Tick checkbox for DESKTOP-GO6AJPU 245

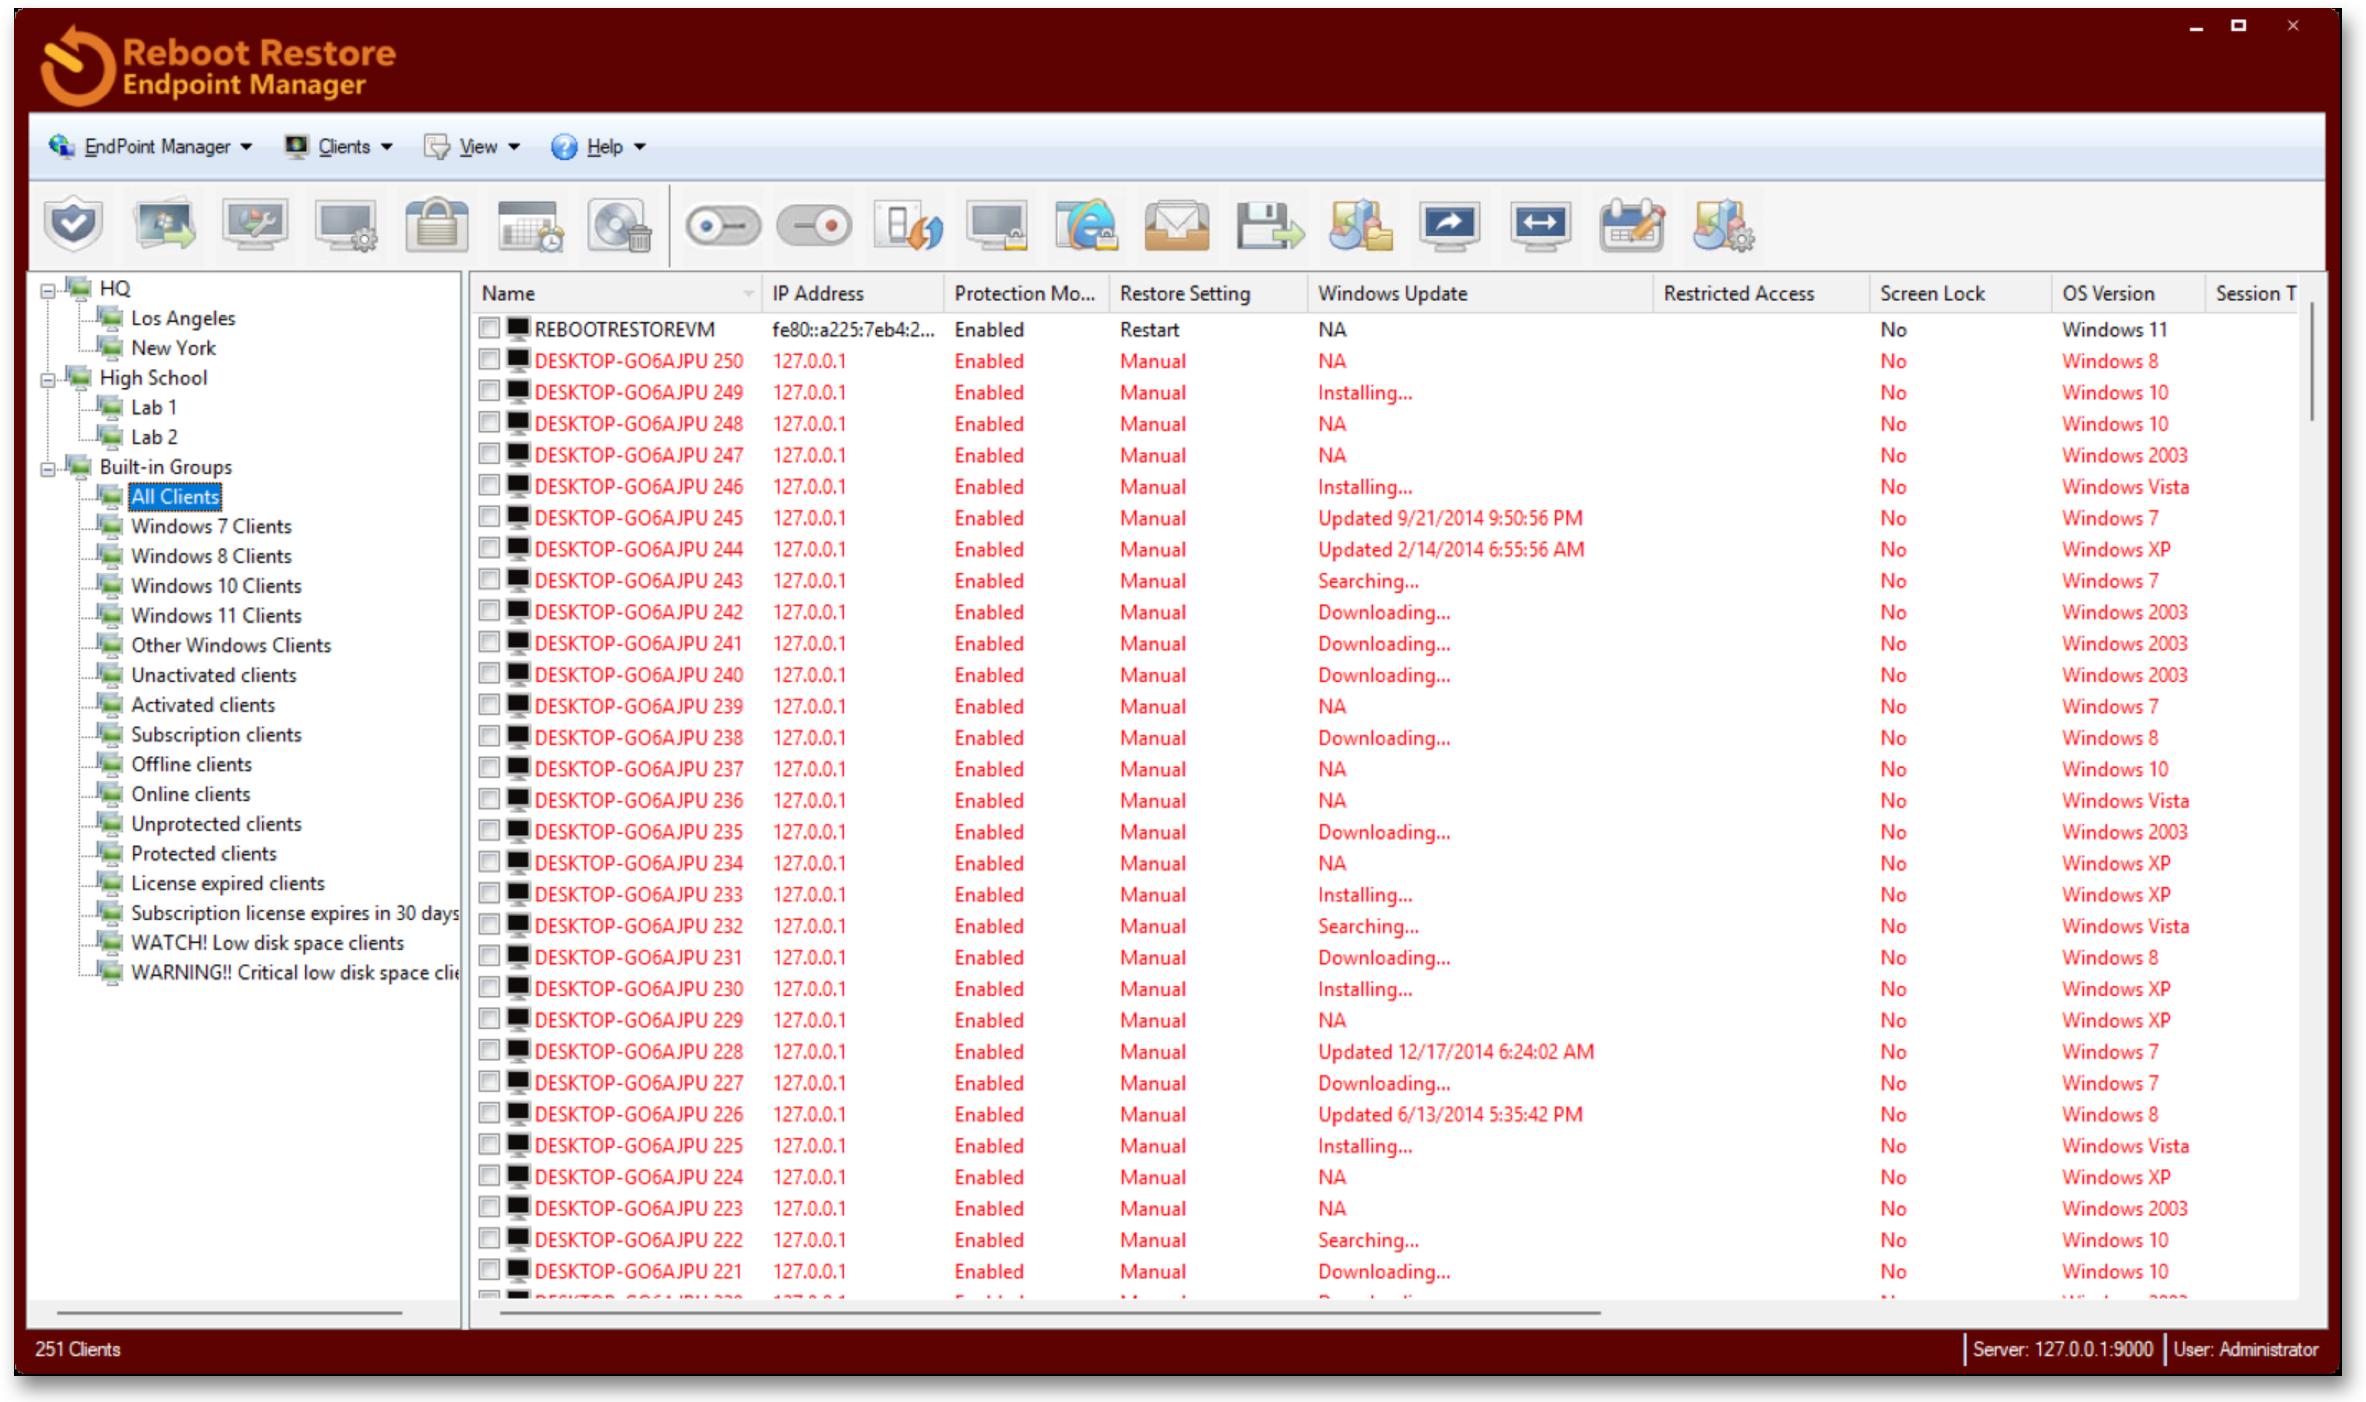tap(489, 517)
